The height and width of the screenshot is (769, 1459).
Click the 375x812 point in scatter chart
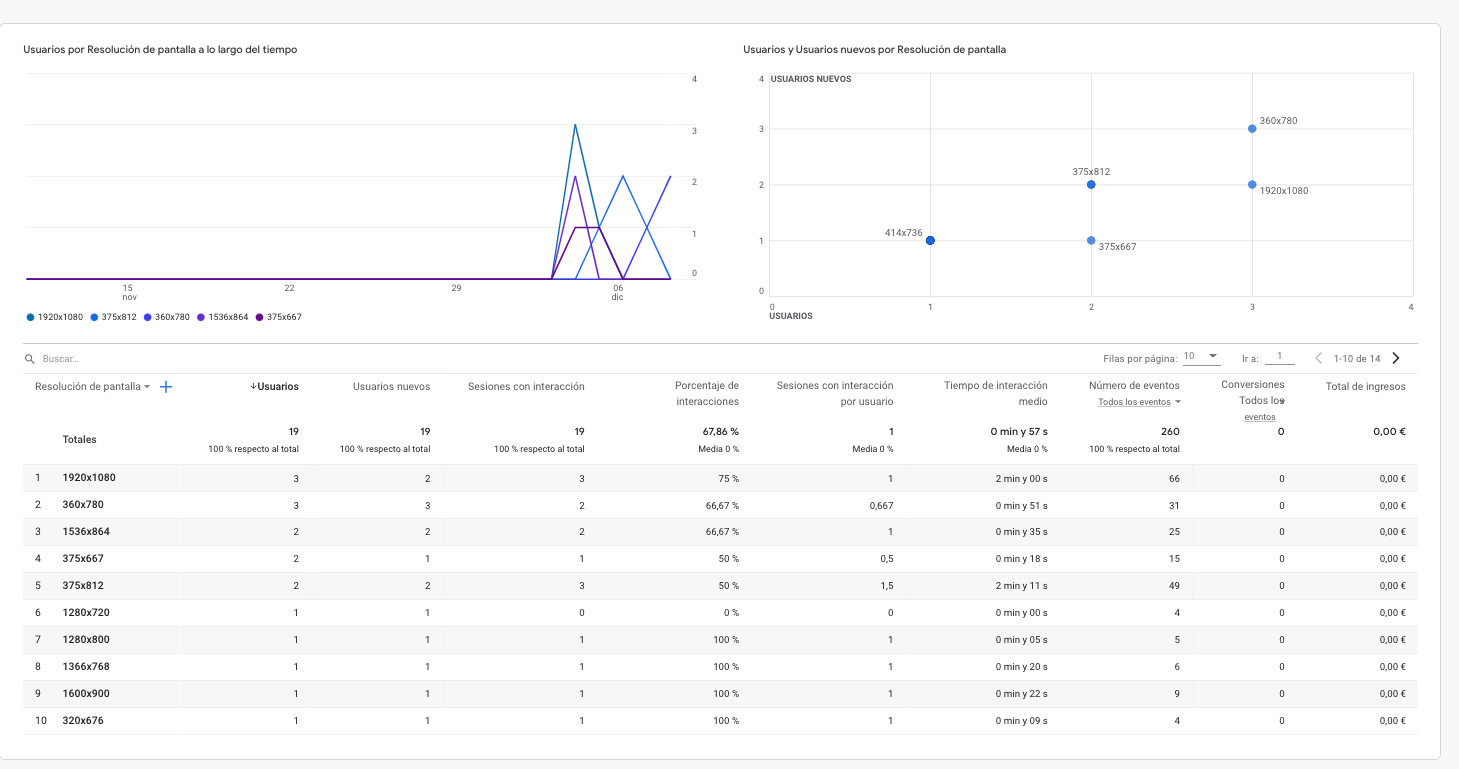pyautogui.click(x=1091, y=184)
